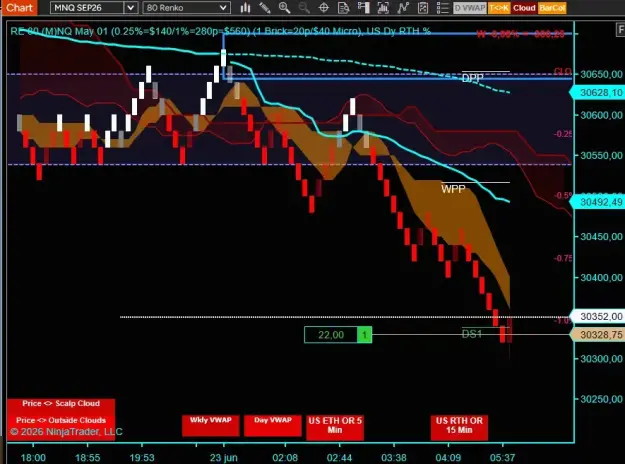The width and height of the screenshot is (625, 464).
Task: Click the WPP pivot label
Action: [453, 189]
